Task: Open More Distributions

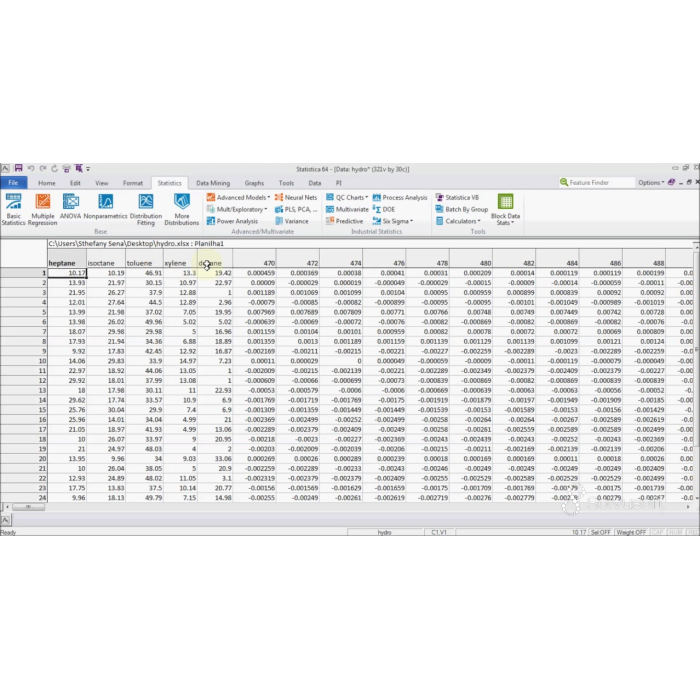Action: click(x=182, y=209)
